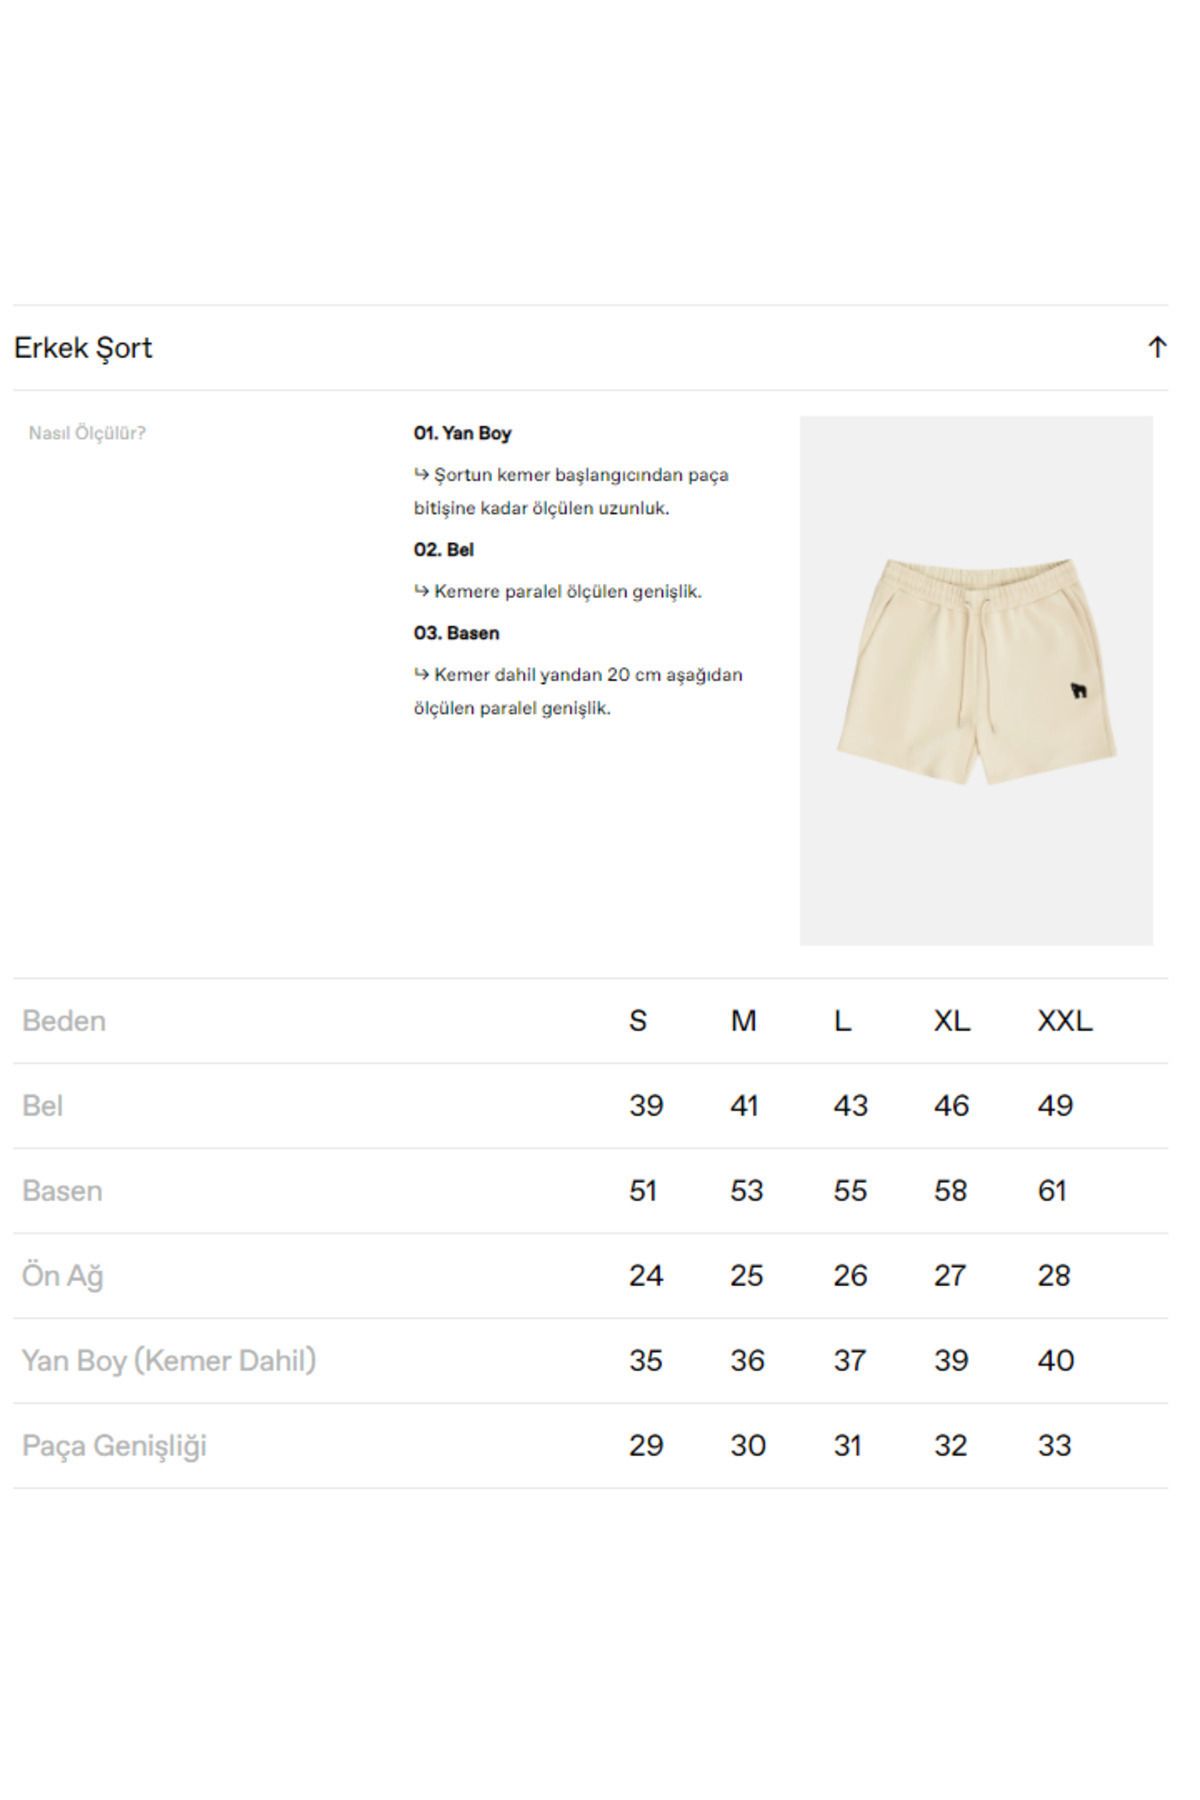
Task: Click the Beden row label
Action: (x=64, y=1021)
